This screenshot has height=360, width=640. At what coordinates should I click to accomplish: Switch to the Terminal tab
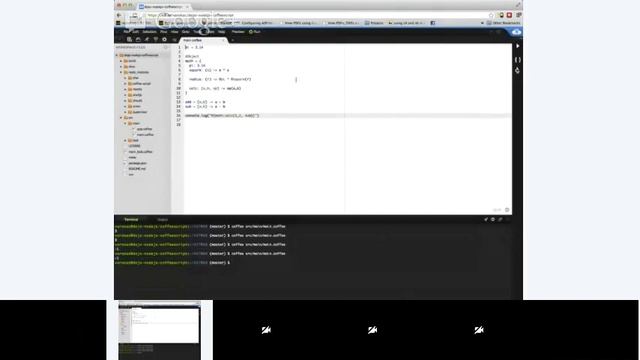[131, 220]
